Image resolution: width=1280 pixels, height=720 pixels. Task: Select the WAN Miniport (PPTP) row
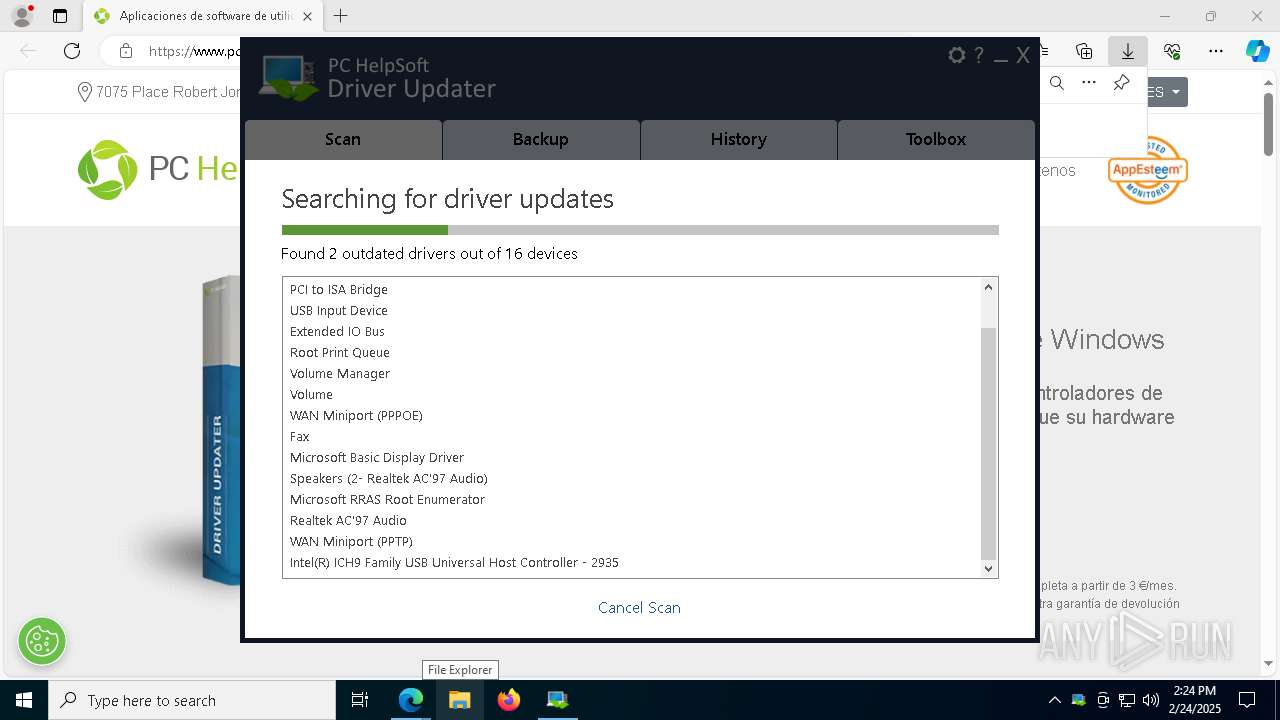(632, 542)
